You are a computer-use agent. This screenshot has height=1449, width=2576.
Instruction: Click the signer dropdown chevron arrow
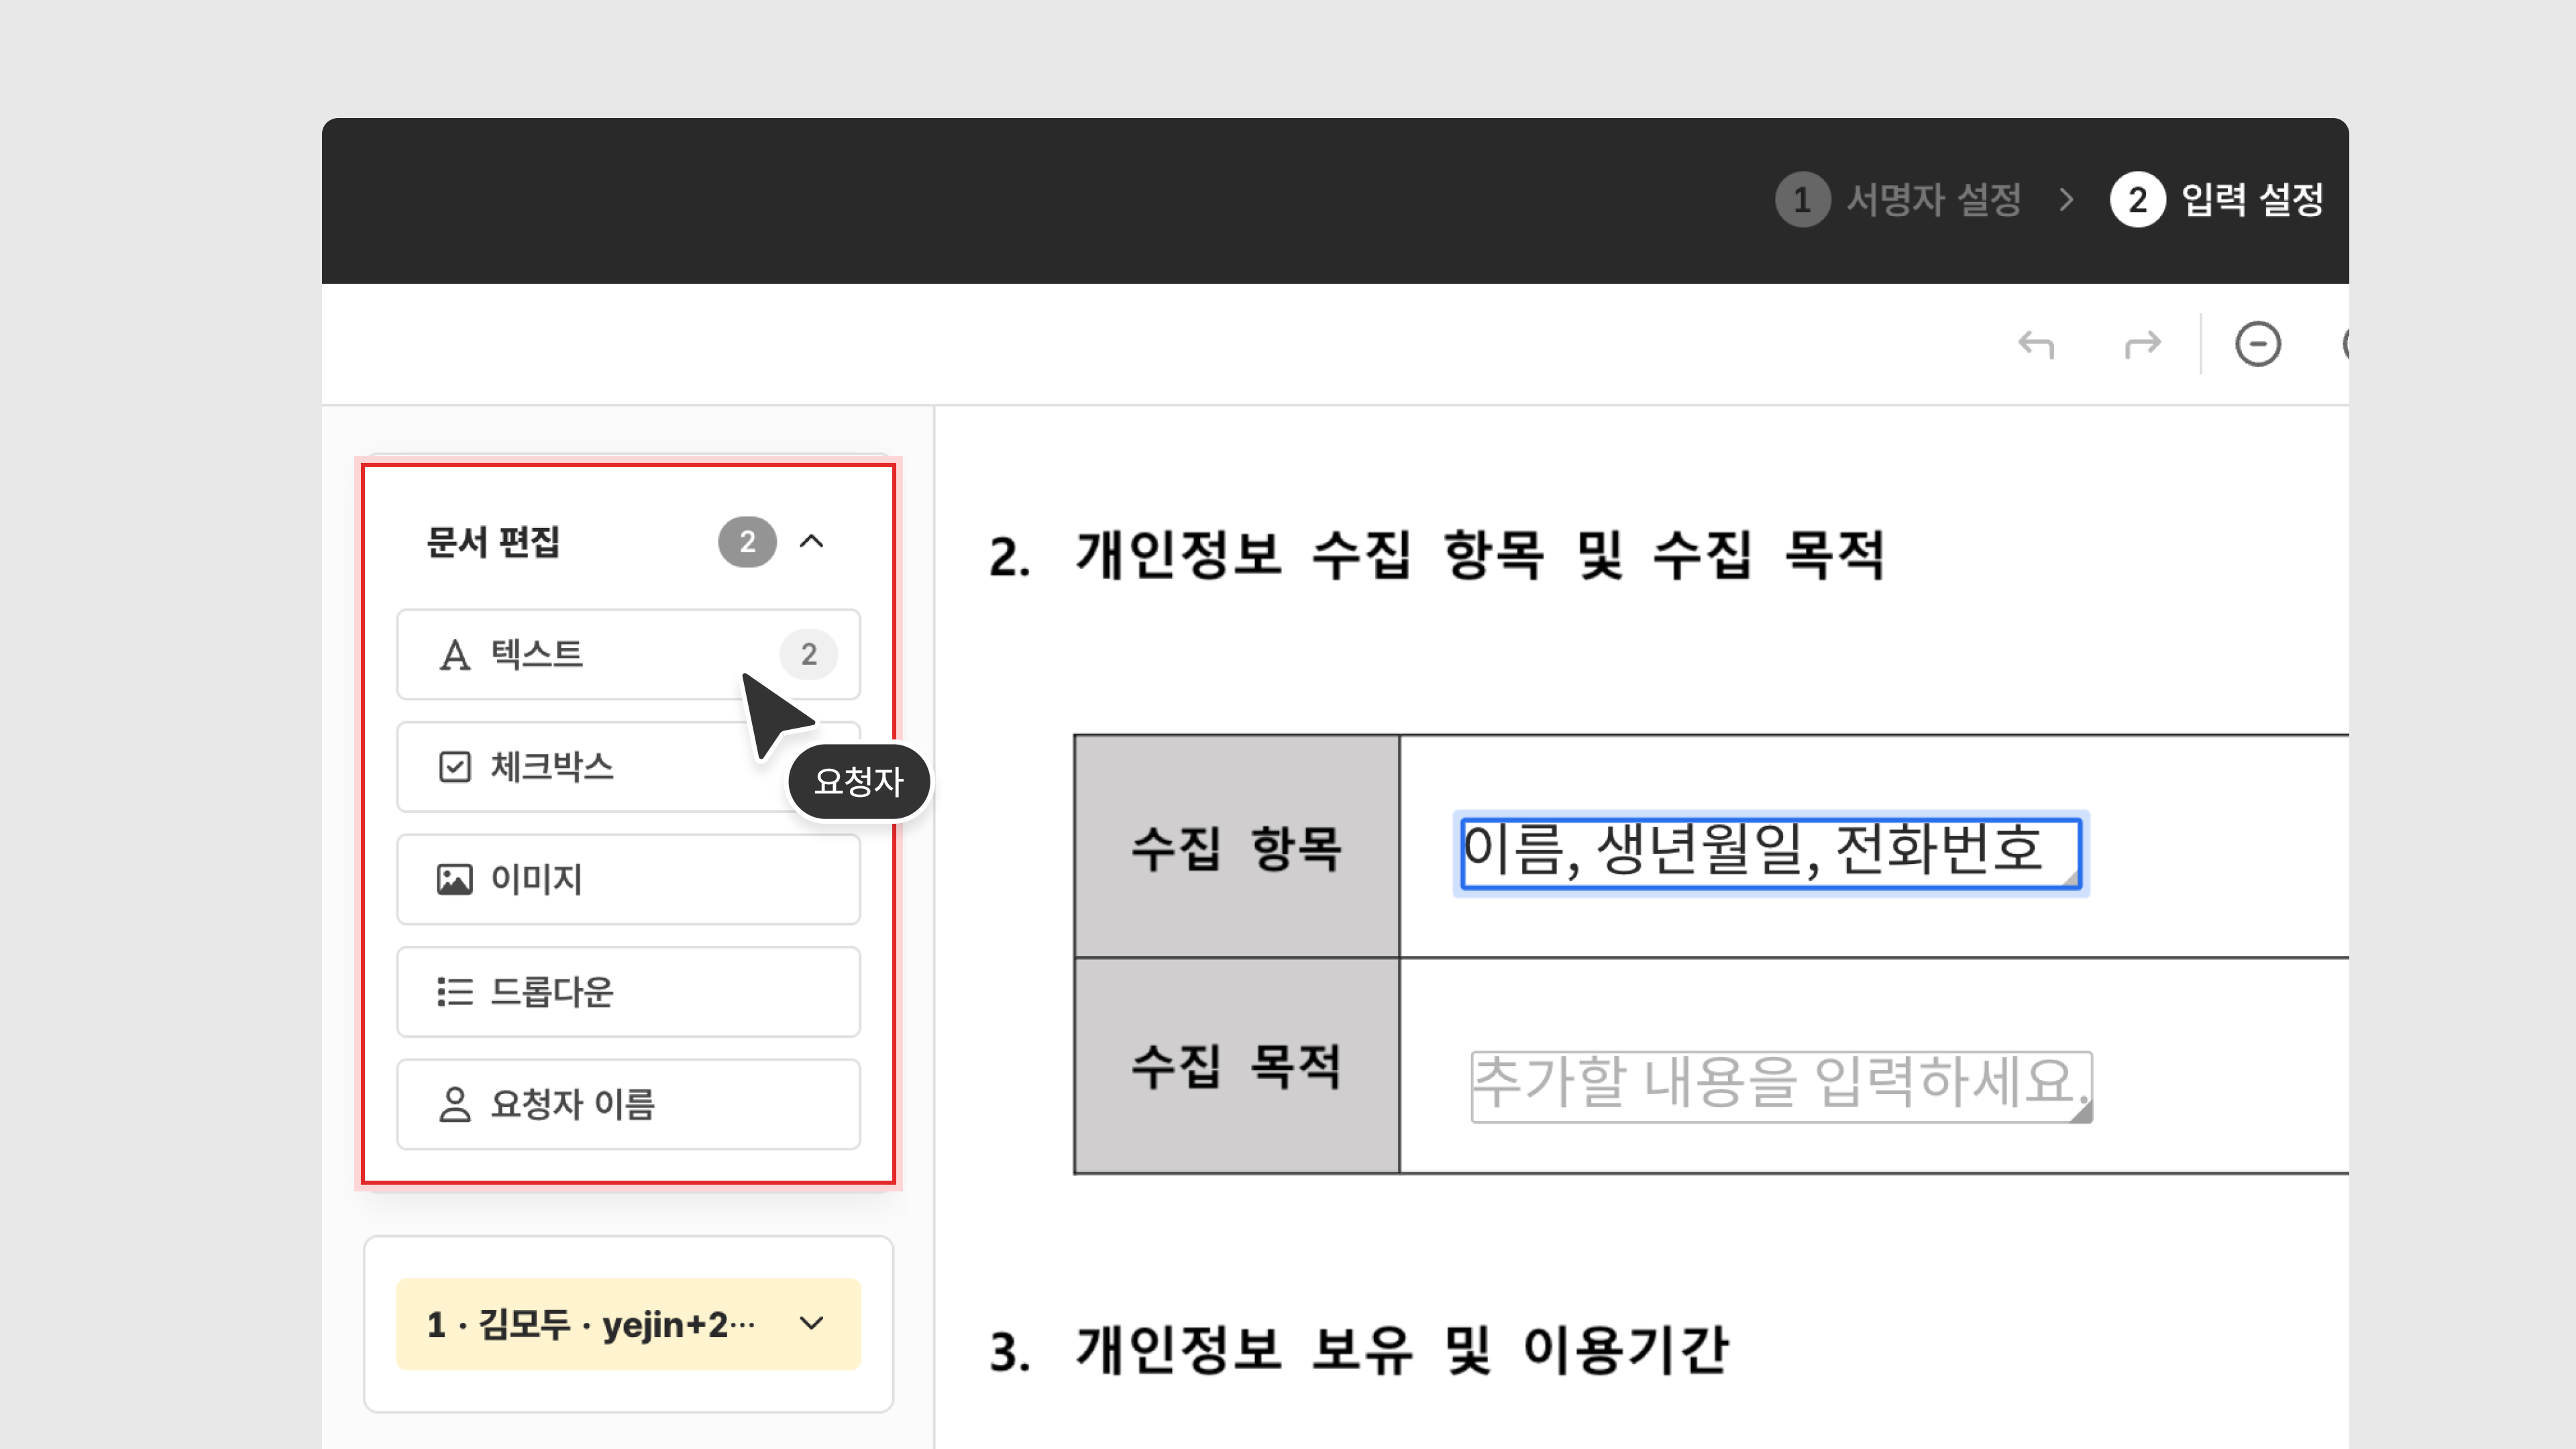point(812,1324)
